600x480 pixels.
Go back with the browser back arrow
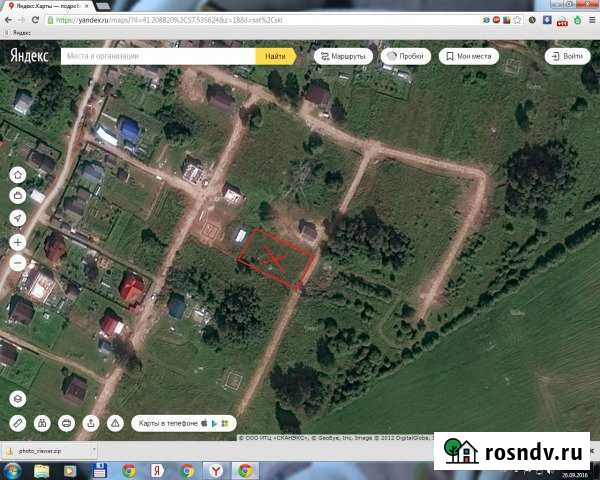click(x=8, y=20)
